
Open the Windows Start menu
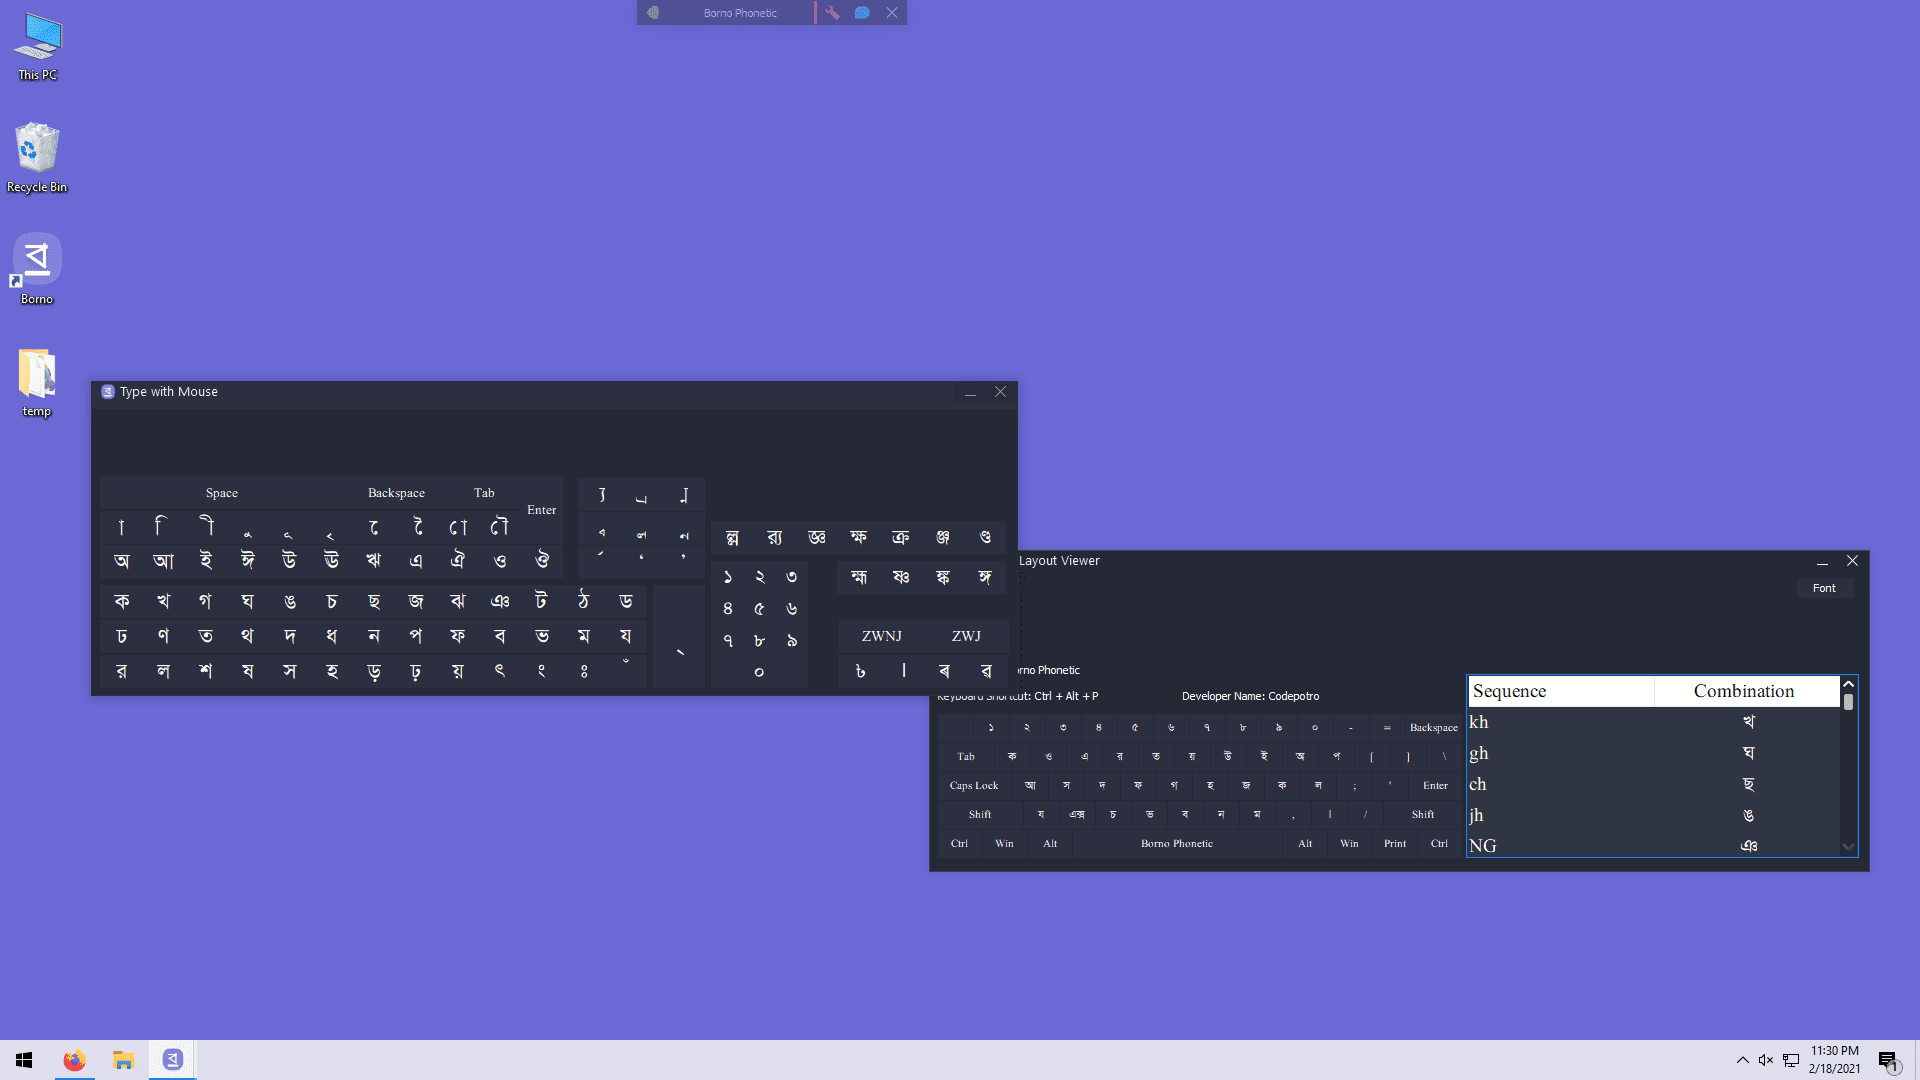(x=24, y=1060)
